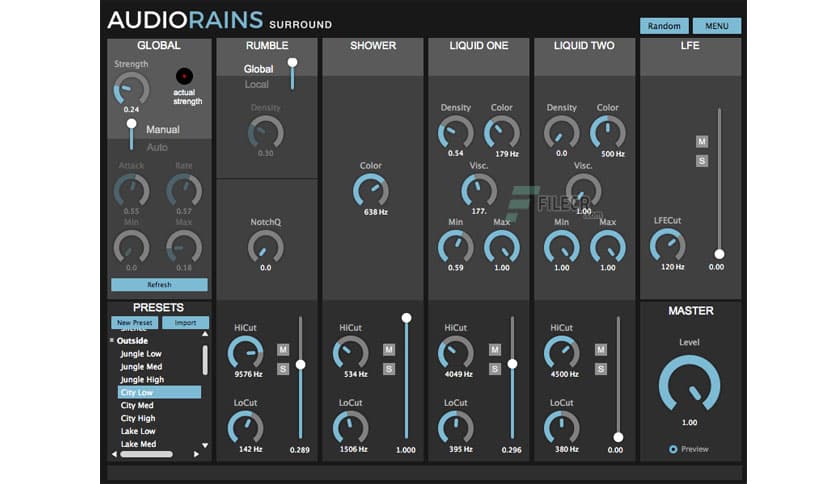Viewport: 836px width, 484px height.
Task: Click the preset list scroll-up arrow
Action: [205, 334]
